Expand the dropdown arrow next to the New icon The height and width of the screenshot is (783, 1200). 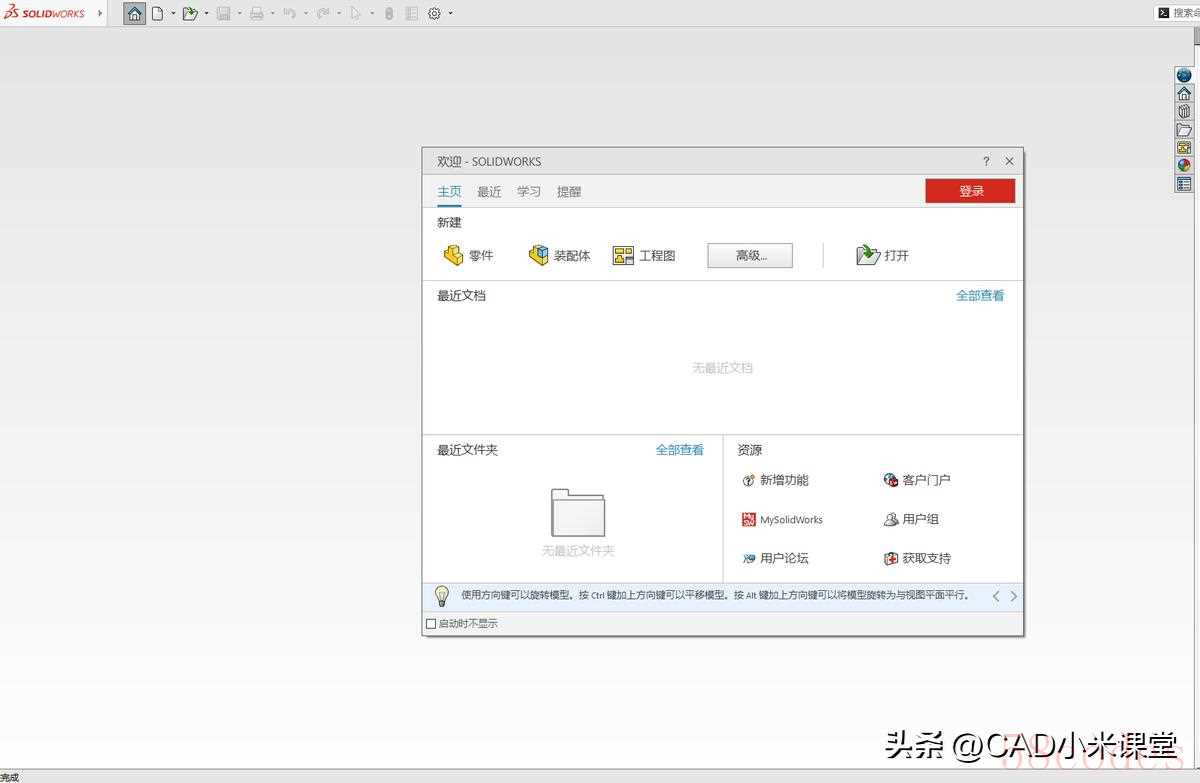point(173,14)
